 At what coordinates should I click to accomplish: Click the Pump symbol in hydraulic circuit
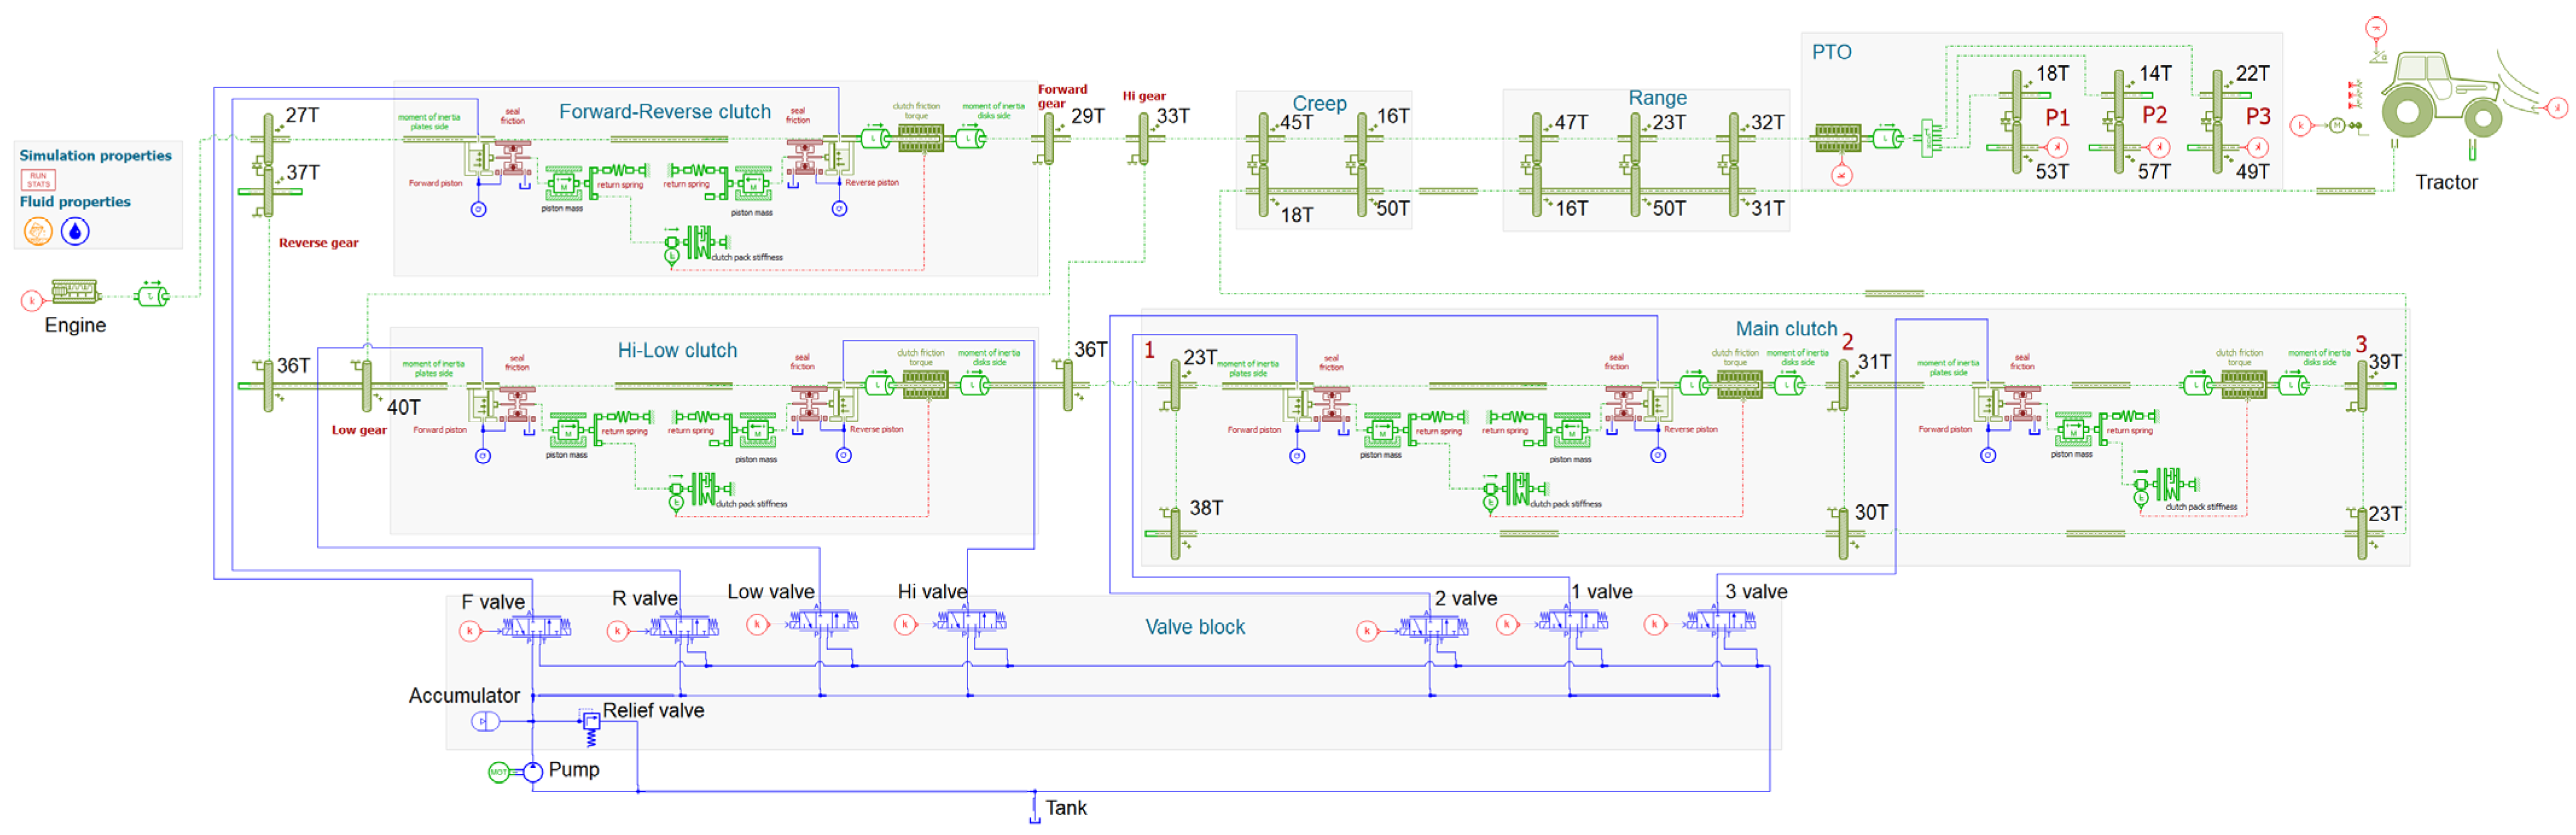tap(533, 771)
